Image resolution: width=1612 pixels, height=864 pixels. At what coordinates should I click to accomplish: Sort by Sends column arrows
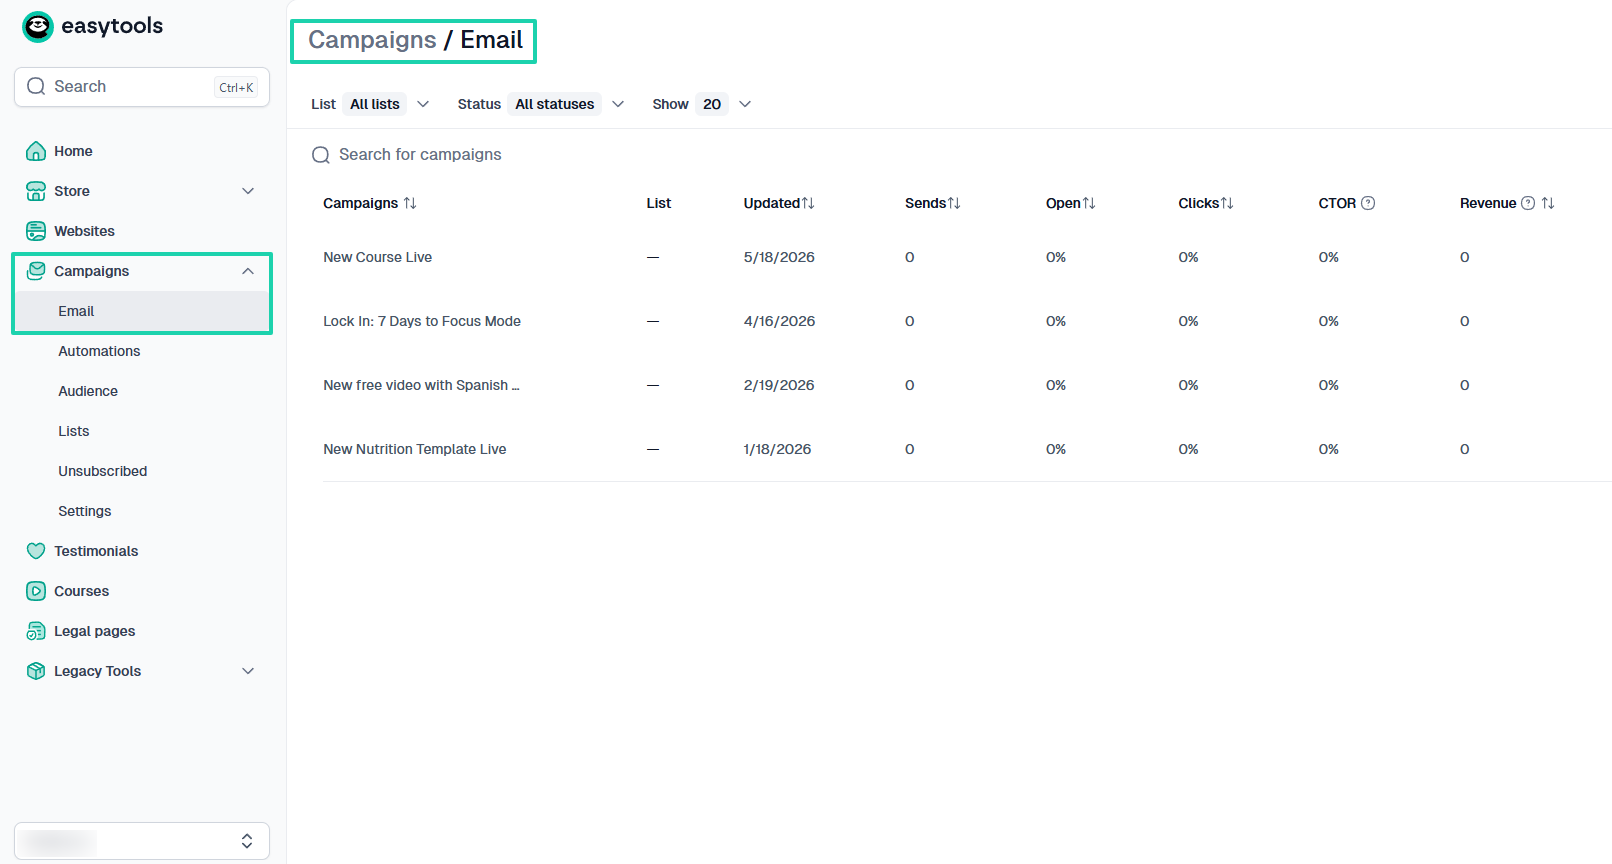pos(954,203)
